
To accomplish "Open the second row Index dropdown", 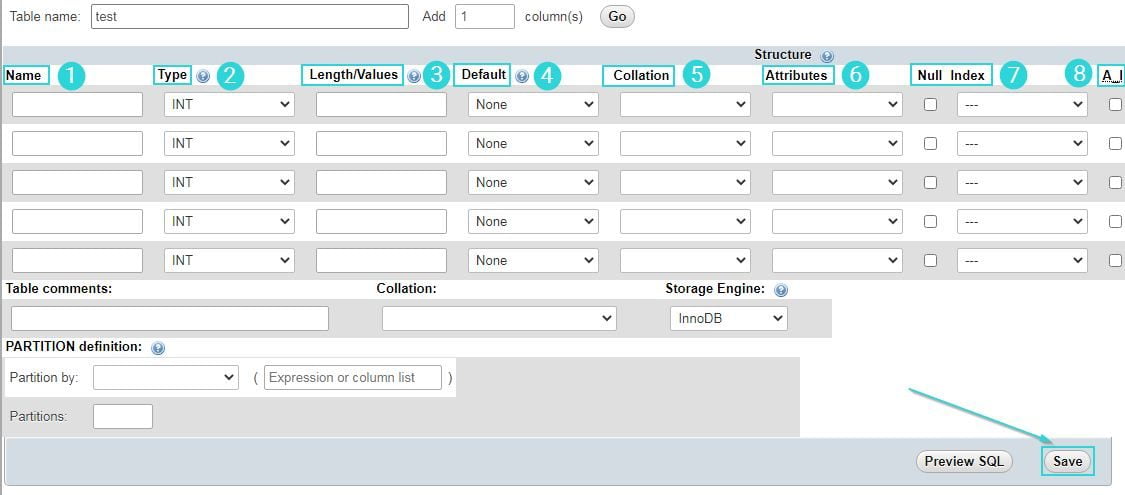I will pos(1022,143).
